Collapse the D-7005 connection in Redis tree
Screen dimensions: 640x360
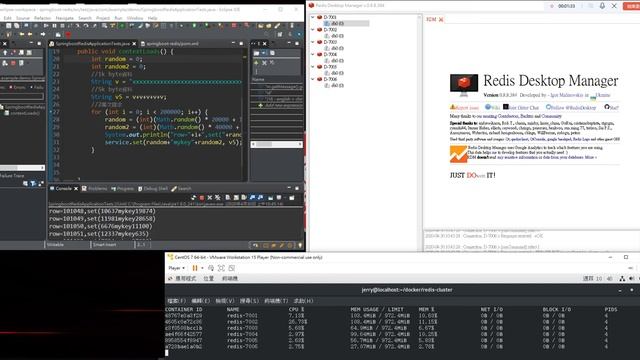(313, 67)
